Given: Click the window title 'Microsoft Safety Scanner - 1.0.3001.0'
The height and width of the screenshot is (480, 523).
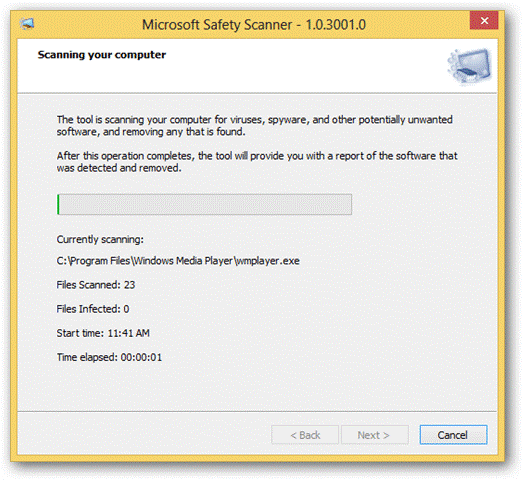Looking at the screenshot, I should (254, 24).
